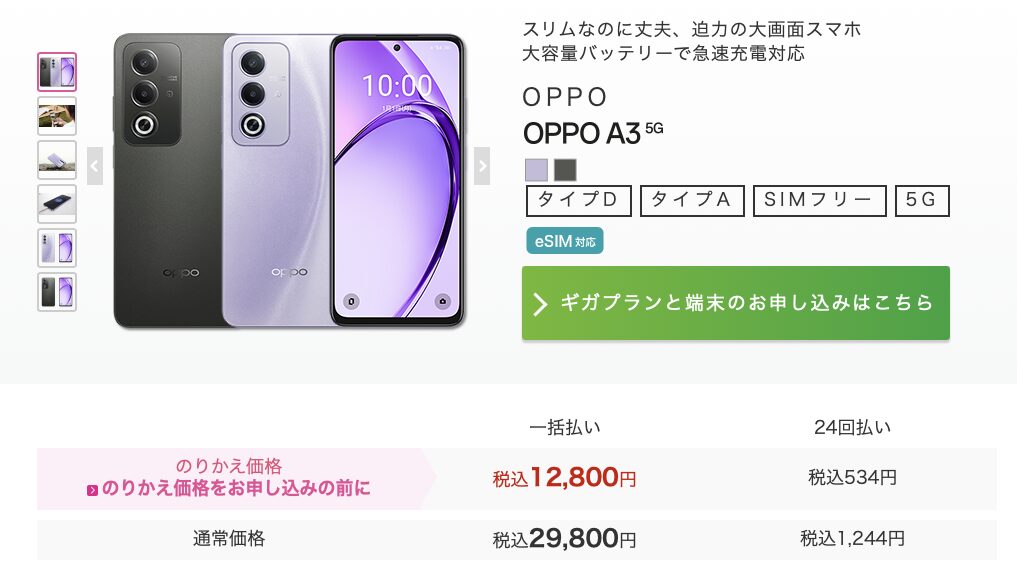Select the third thumbnail image

point(57,160)
